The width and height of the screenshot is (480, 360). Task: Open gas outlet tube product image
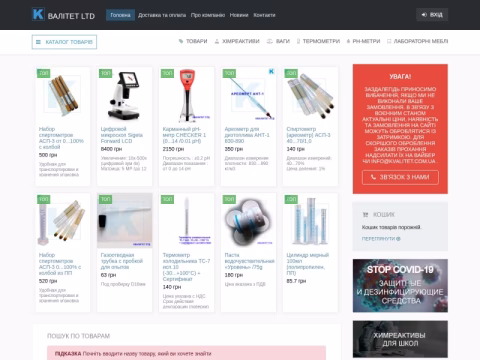[x=125, y=221]
